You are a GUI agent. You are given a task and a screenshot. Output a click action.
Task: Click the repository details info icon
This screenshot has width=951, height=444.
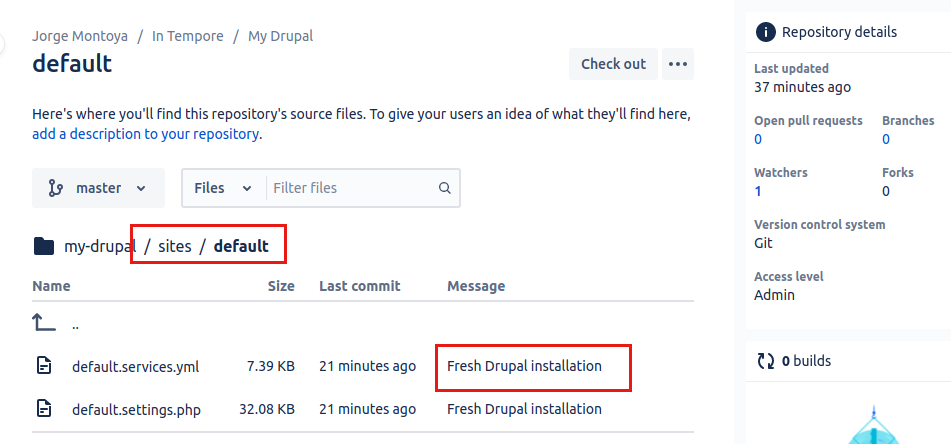pos(766,32)
